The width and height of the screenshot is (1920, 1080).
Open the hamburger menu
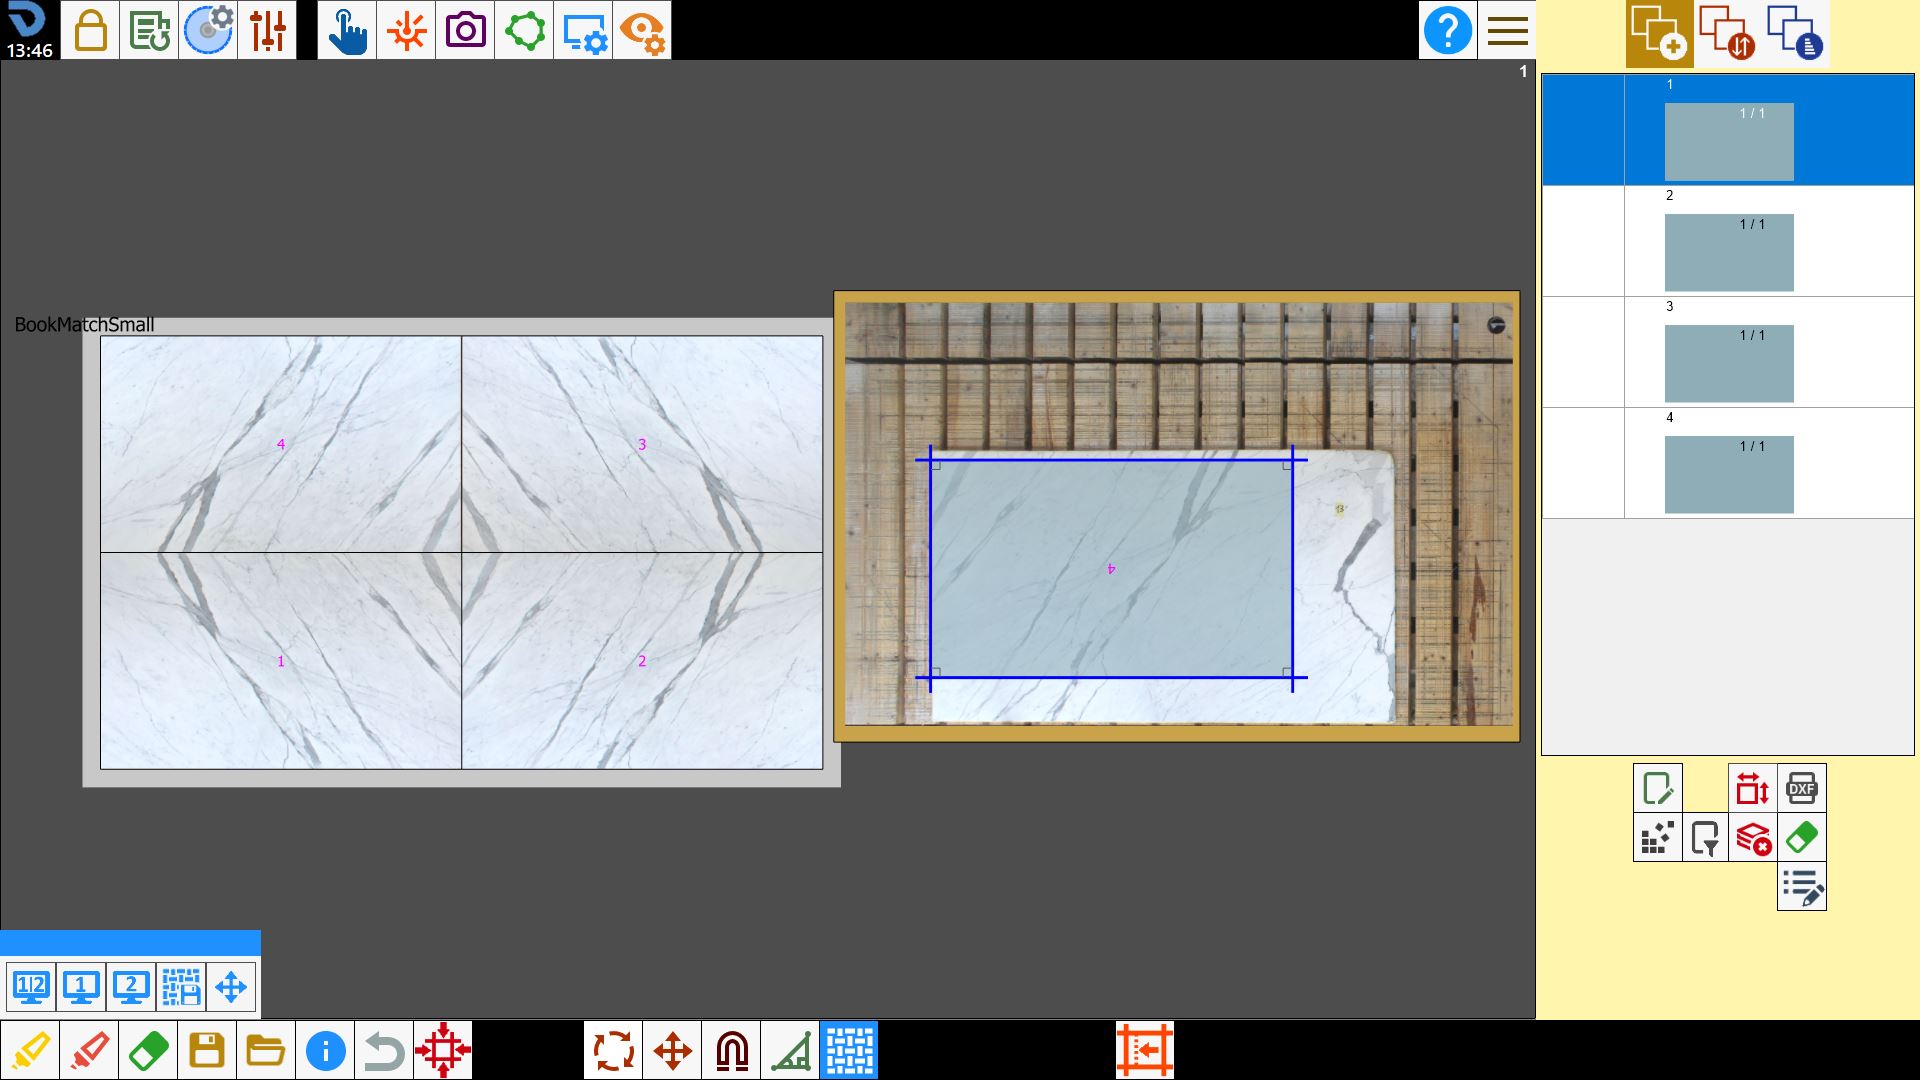(x=1507, y=30)
